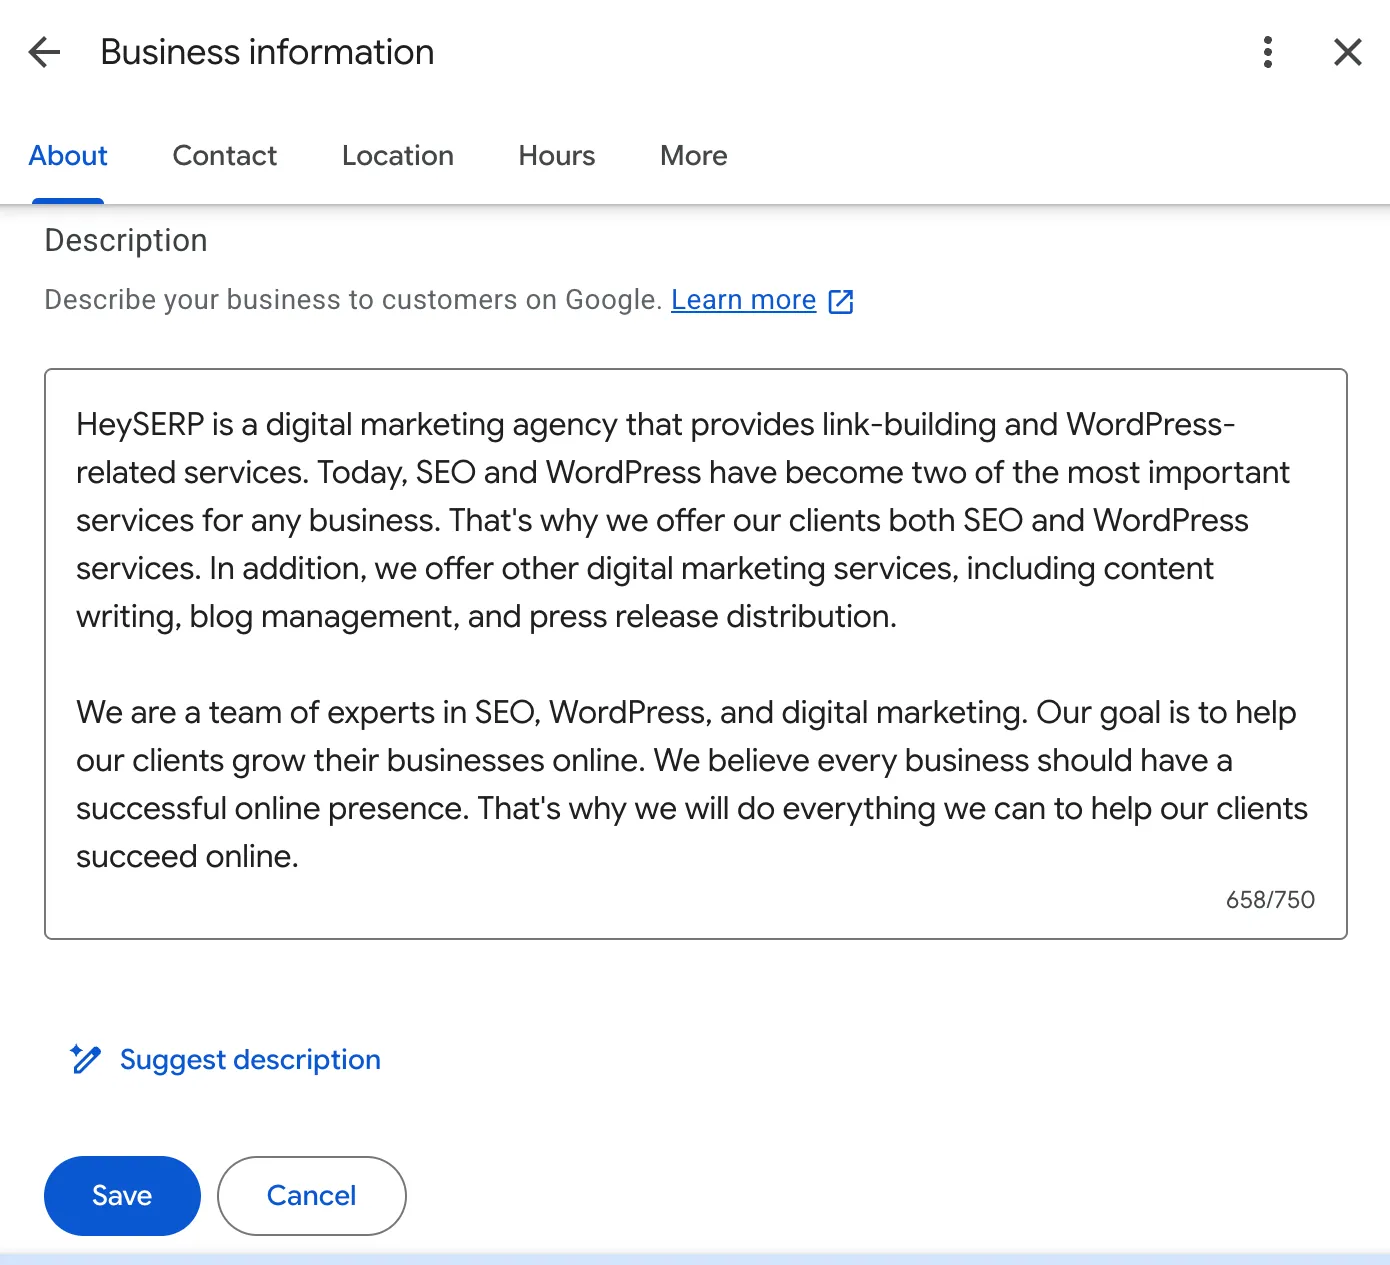Open the three-dot more options menu
Screen dimensions: 1390x1265
[x=1267, y=52]
